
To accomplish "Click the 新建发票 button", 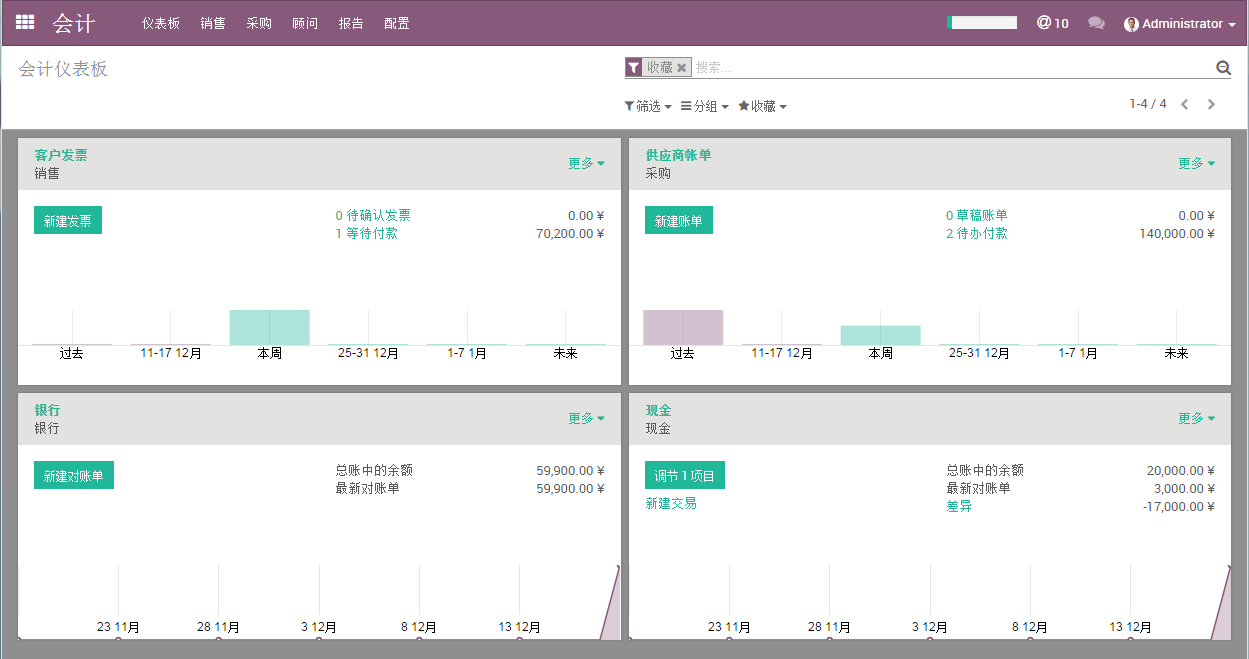I will [67, 218].
